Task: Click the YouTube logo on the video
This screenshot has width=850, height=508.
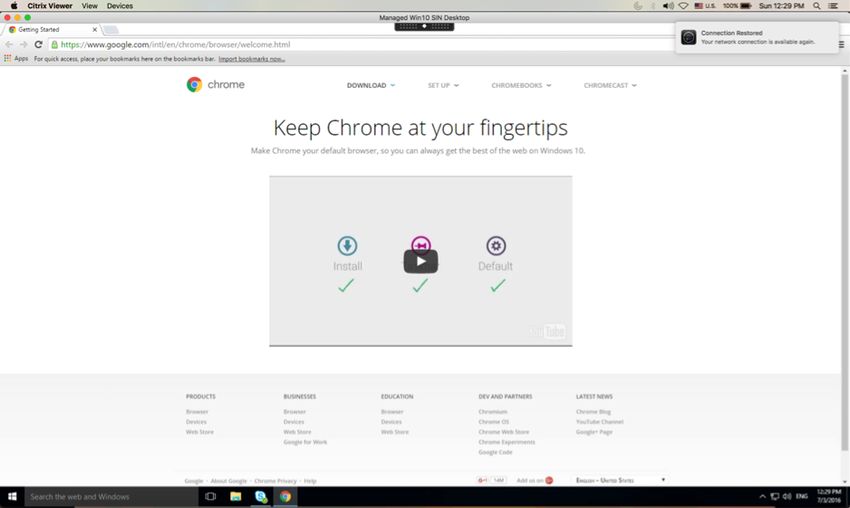Action: tap(546, 331)
